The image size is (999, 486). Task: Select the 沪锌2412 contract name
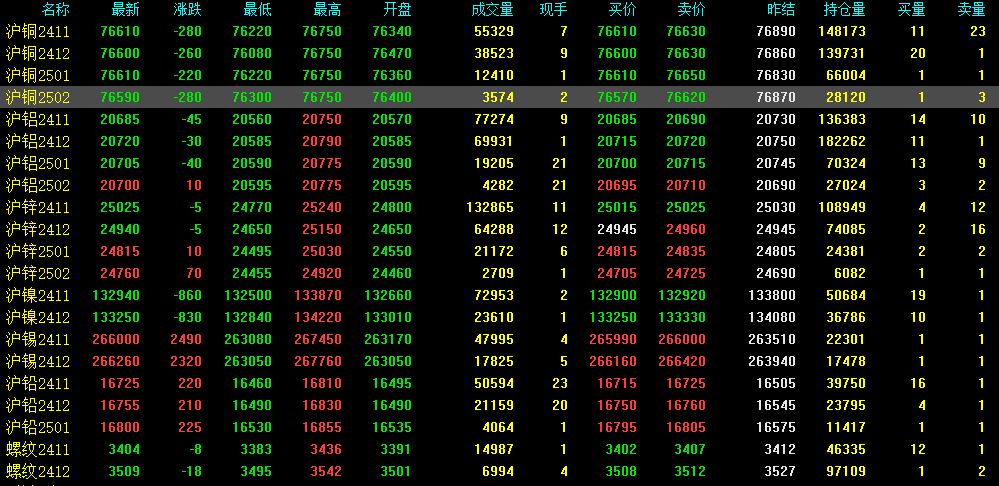[x=38, y=229]
